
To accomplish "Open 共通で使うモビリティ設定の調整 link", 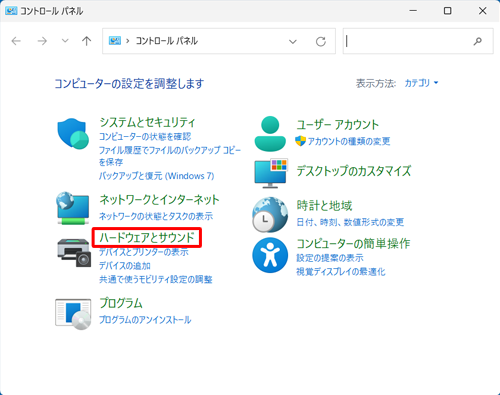I will click(156, 279).
